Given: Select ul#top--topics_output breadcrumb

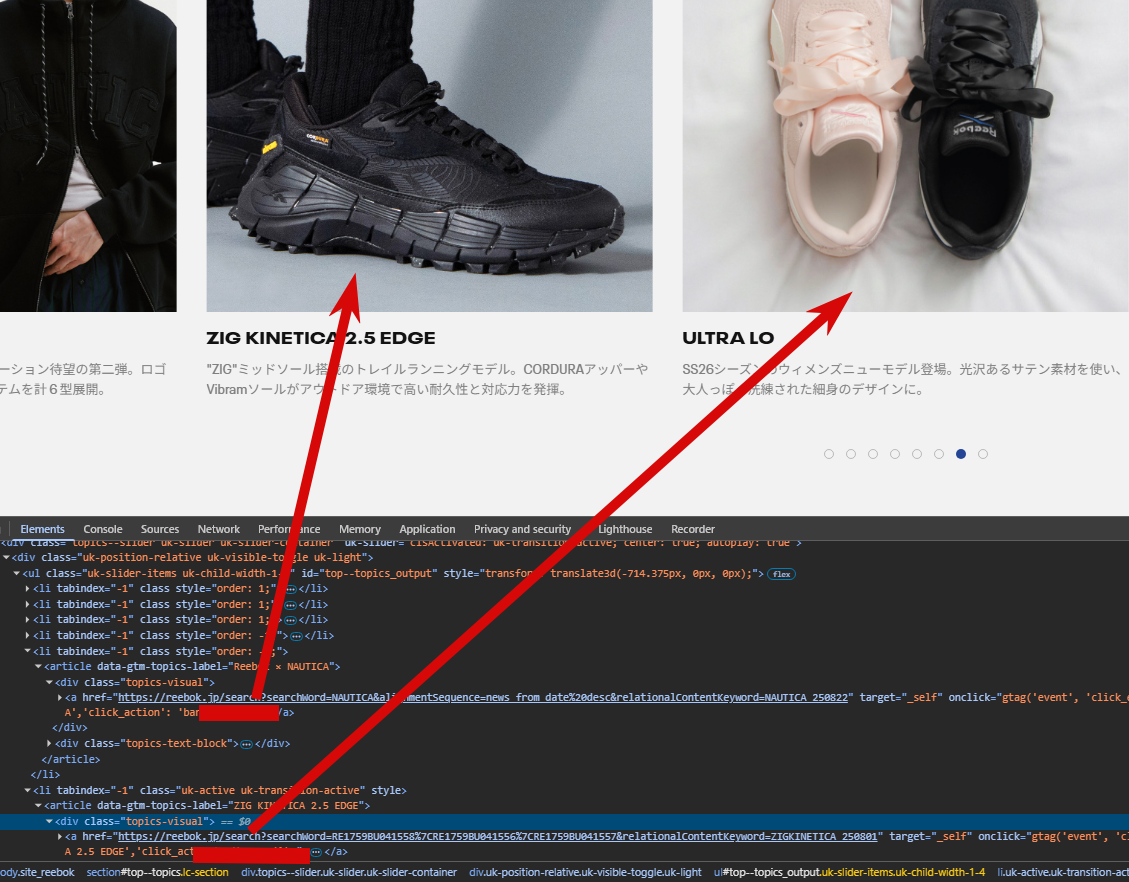Looking at the screenshot, I should [x=850, y=872].
